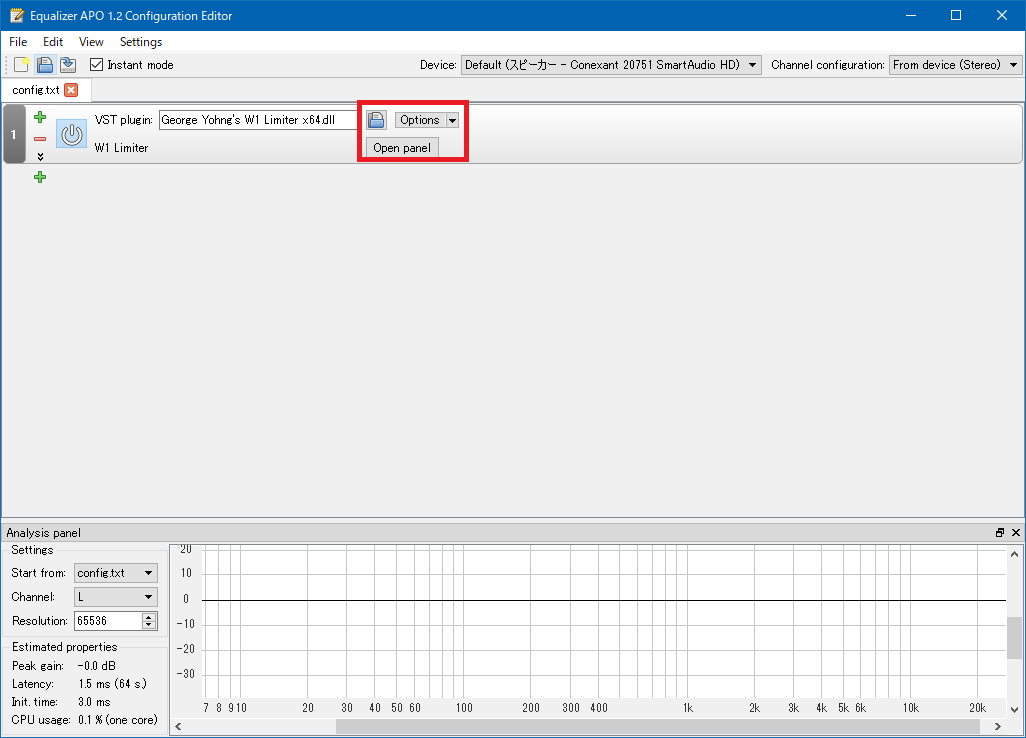Expand the Options dropdown arrow
This screenshot has height=738, width=1026.
coord(452,120)
